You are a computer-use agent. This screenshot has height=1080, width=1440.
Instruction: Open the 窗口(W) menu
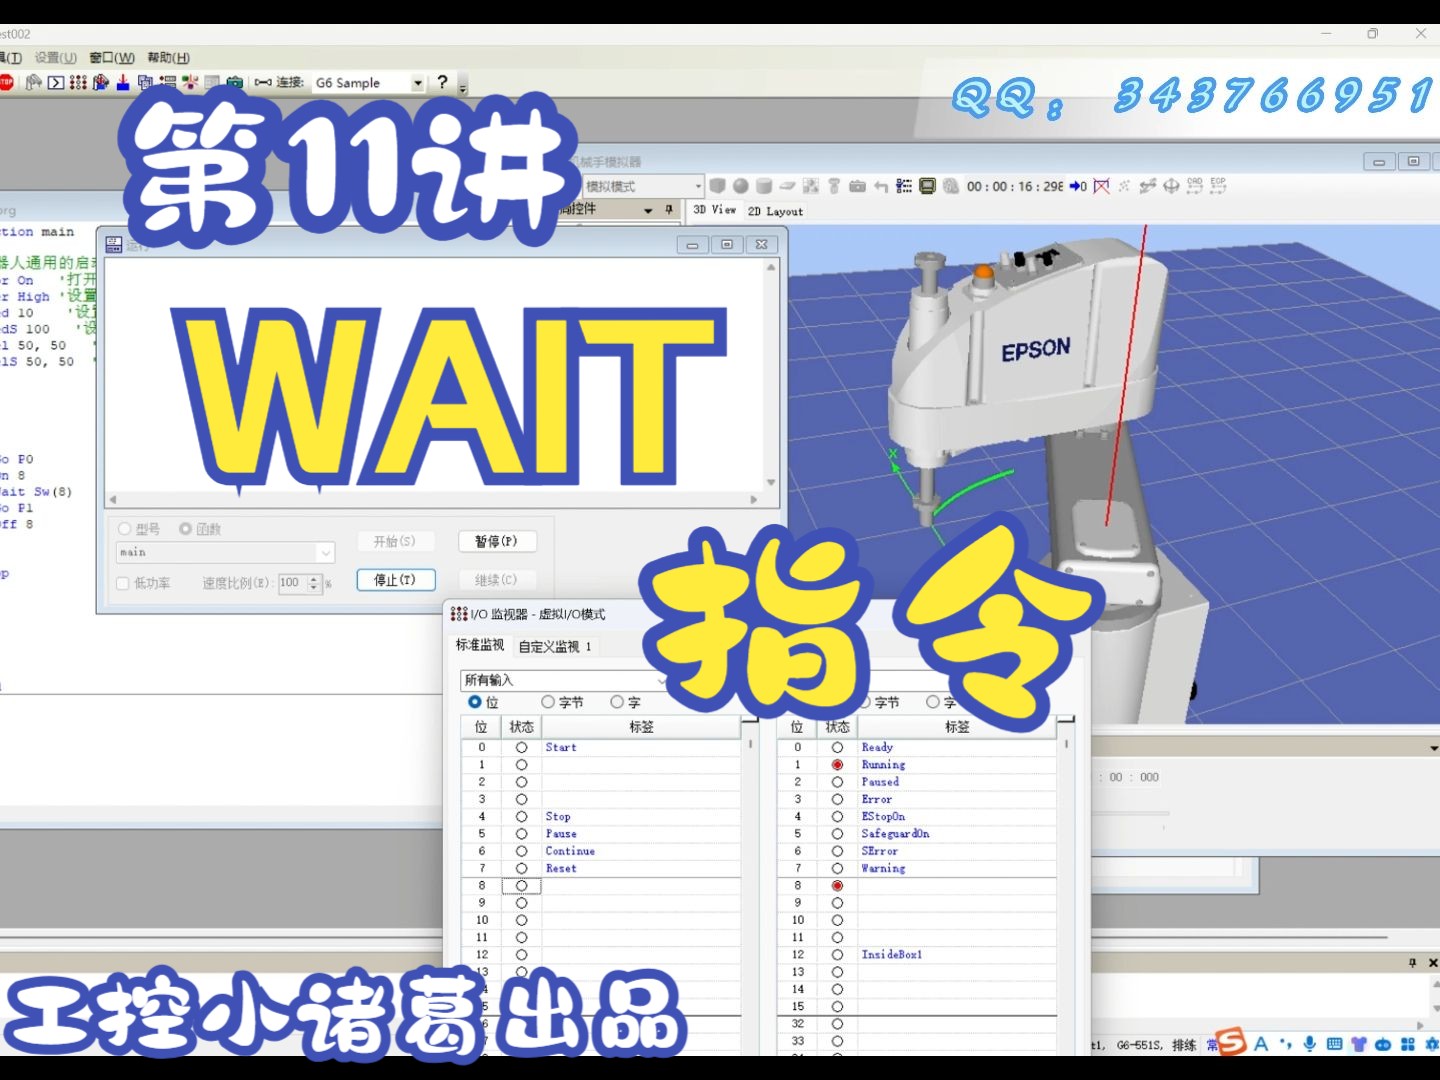click(111, 58)
